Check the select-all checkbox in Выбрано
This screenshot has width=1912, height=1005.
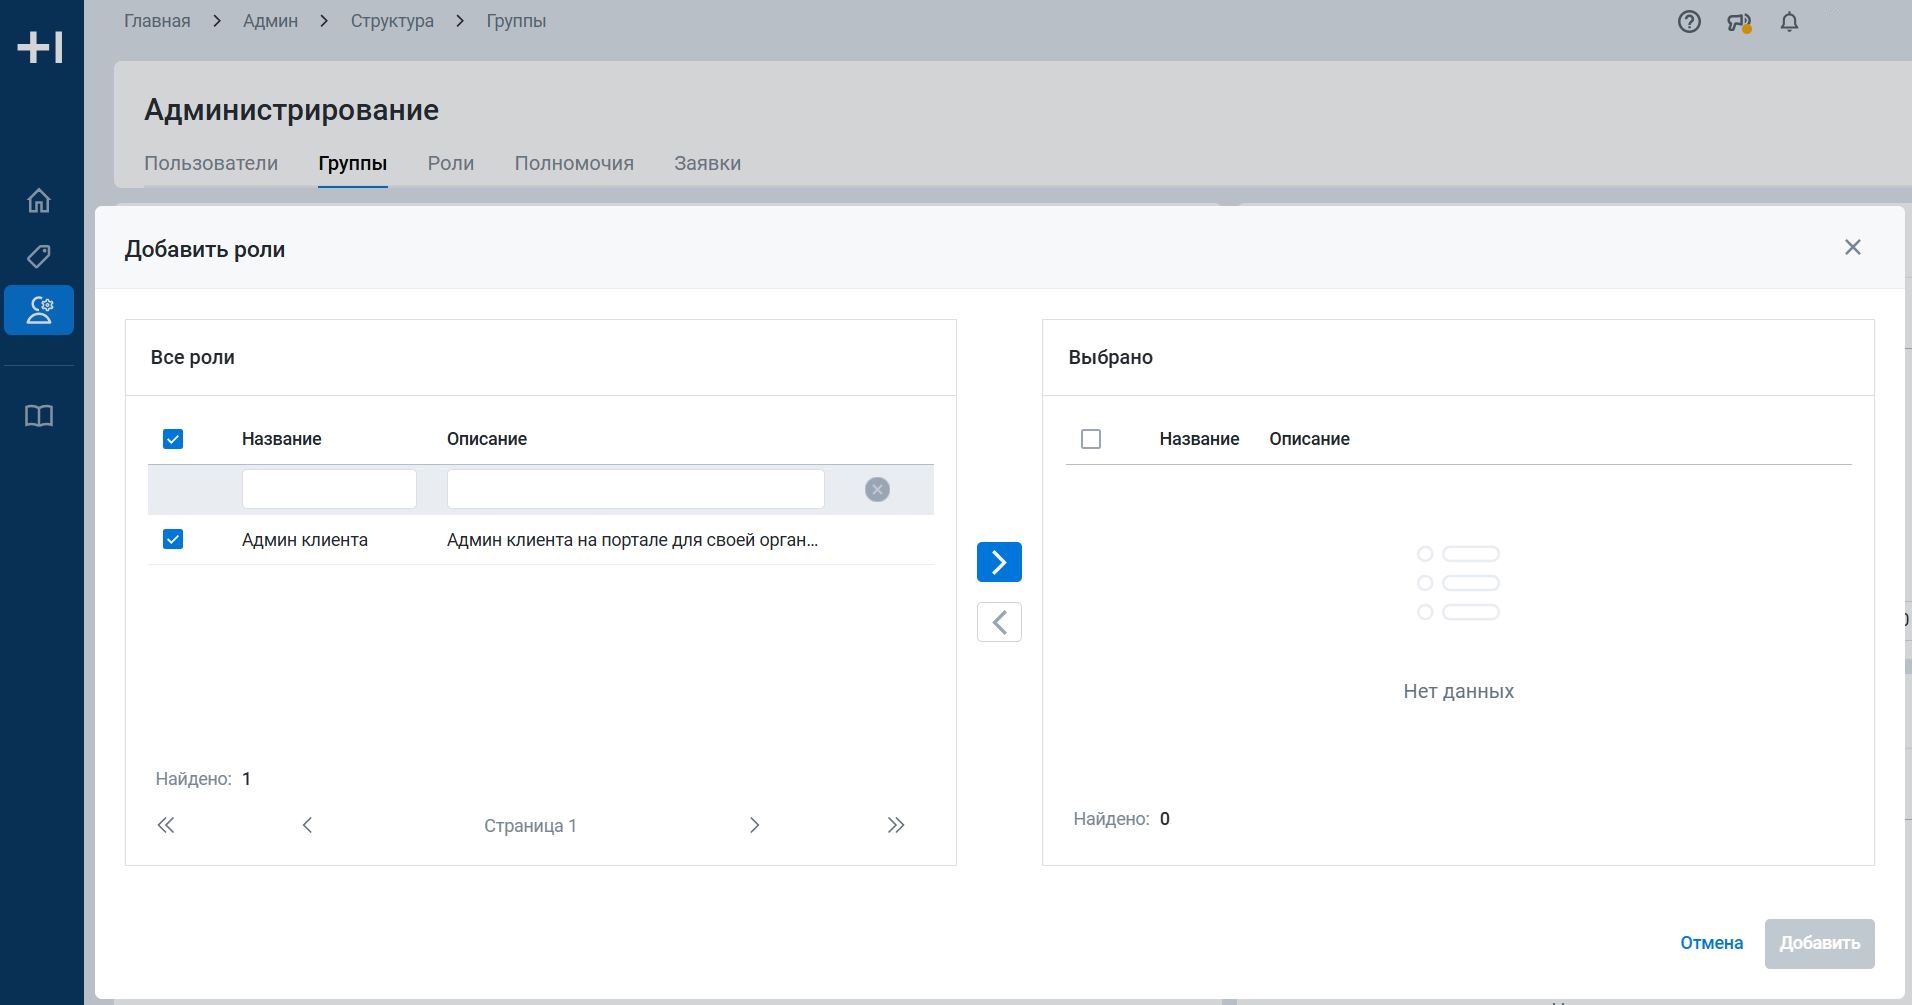click(x=1091, y=439)
